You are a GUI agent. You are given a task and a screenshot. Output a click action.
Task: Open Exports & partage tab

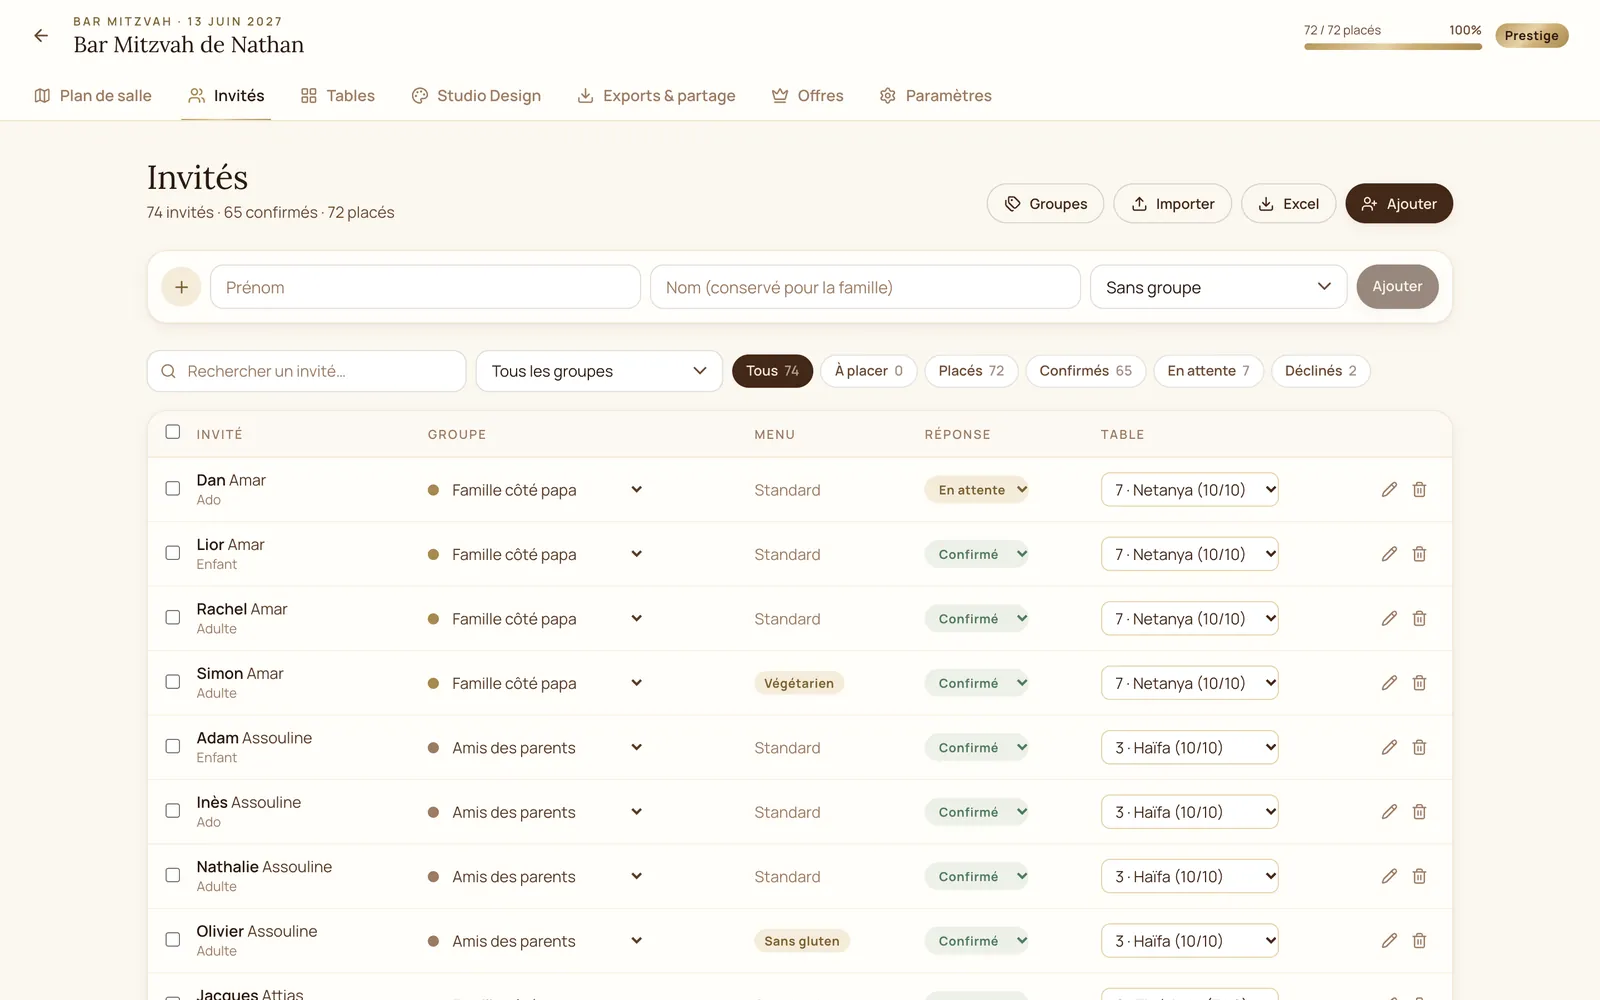click(657, 96)
